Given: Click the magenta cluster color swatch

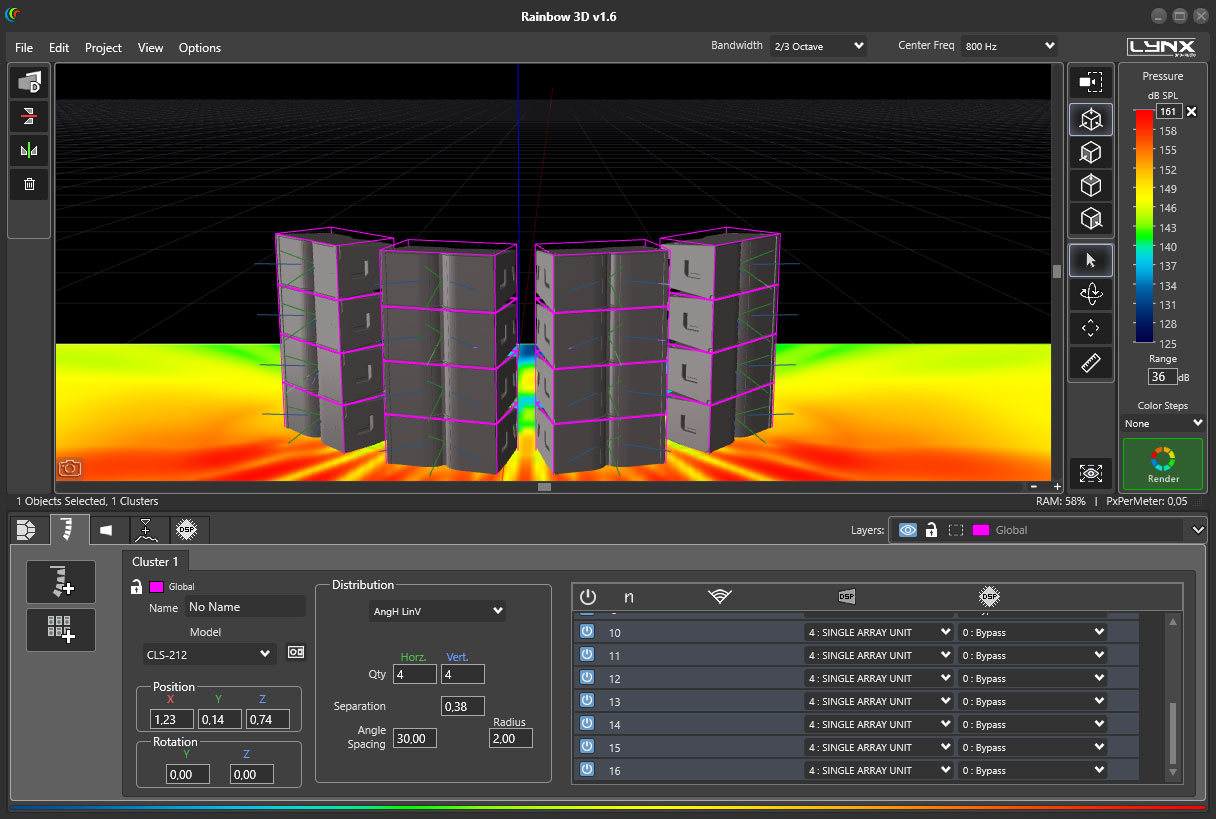Looking at the screenshot, I should (x=156, y=587).
